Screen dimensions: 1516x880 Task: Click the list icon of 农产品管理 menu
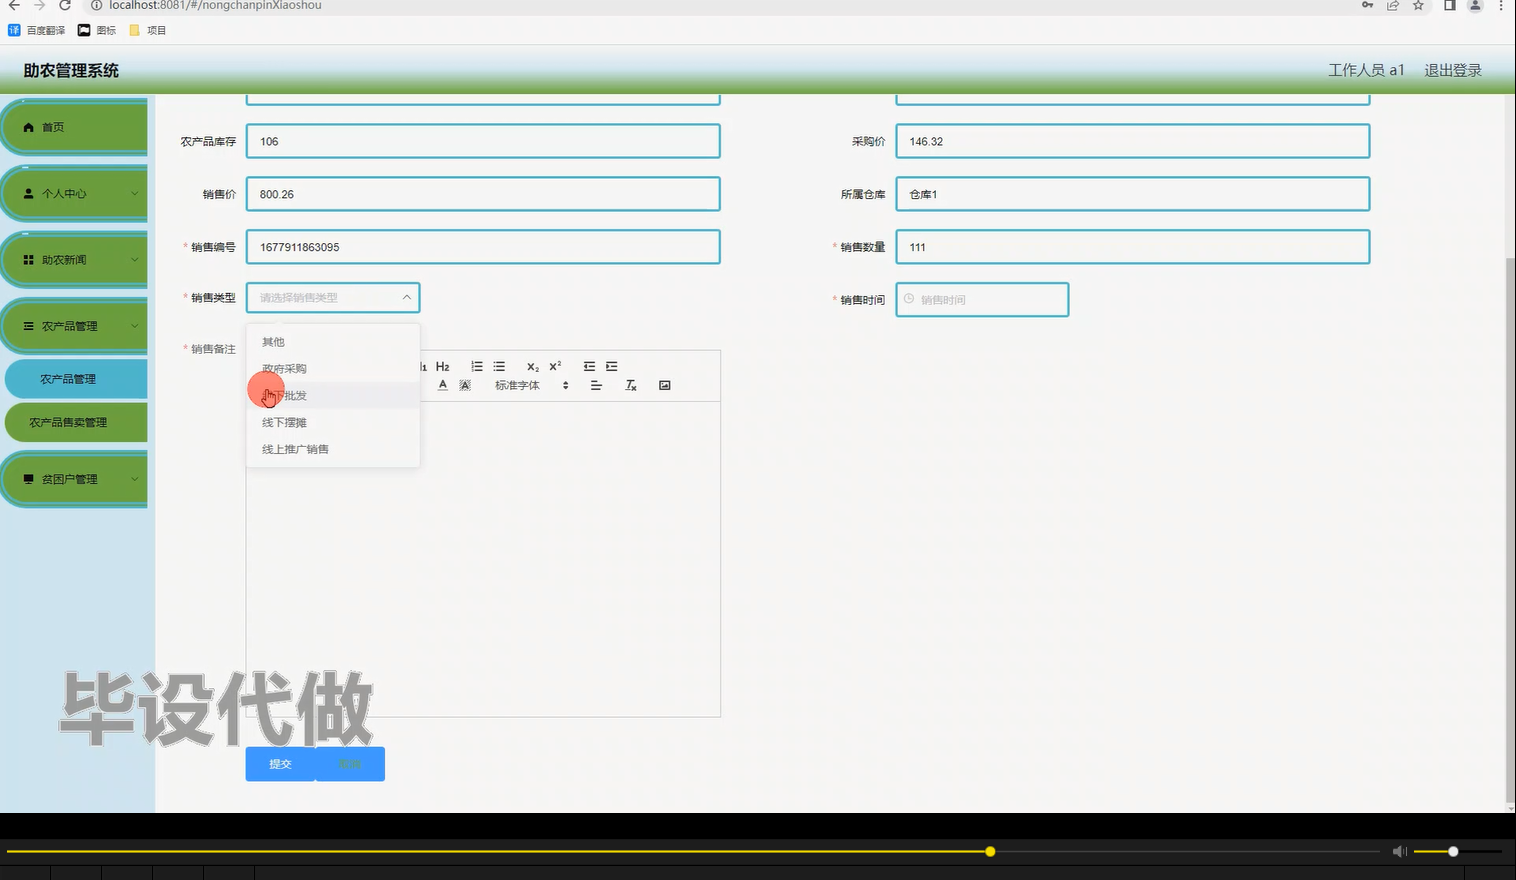(28, 326)
